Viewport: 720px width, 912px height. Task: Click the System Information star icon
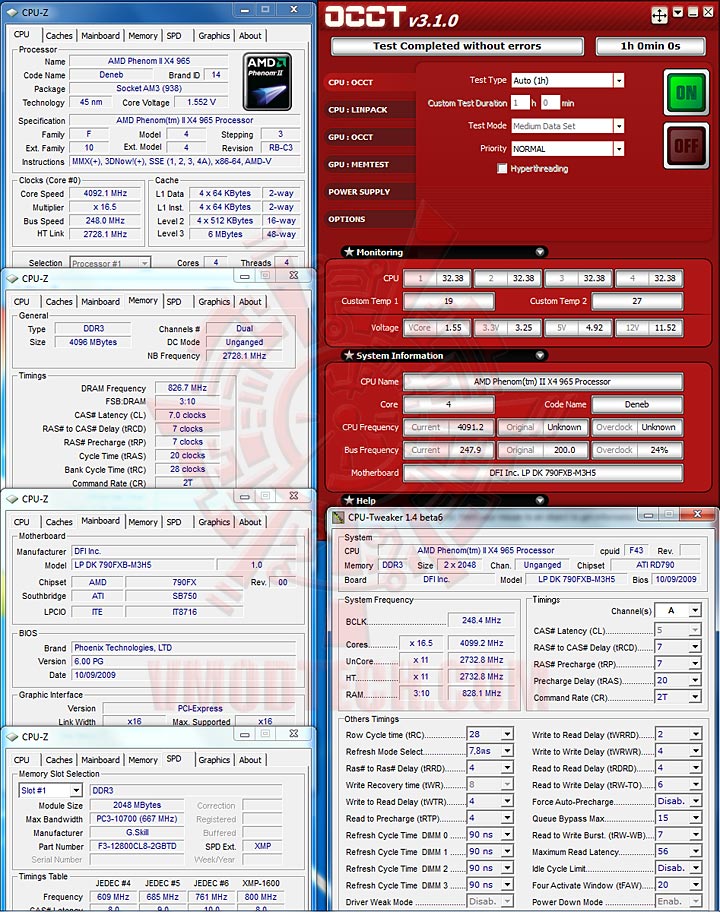coord(349,355)
